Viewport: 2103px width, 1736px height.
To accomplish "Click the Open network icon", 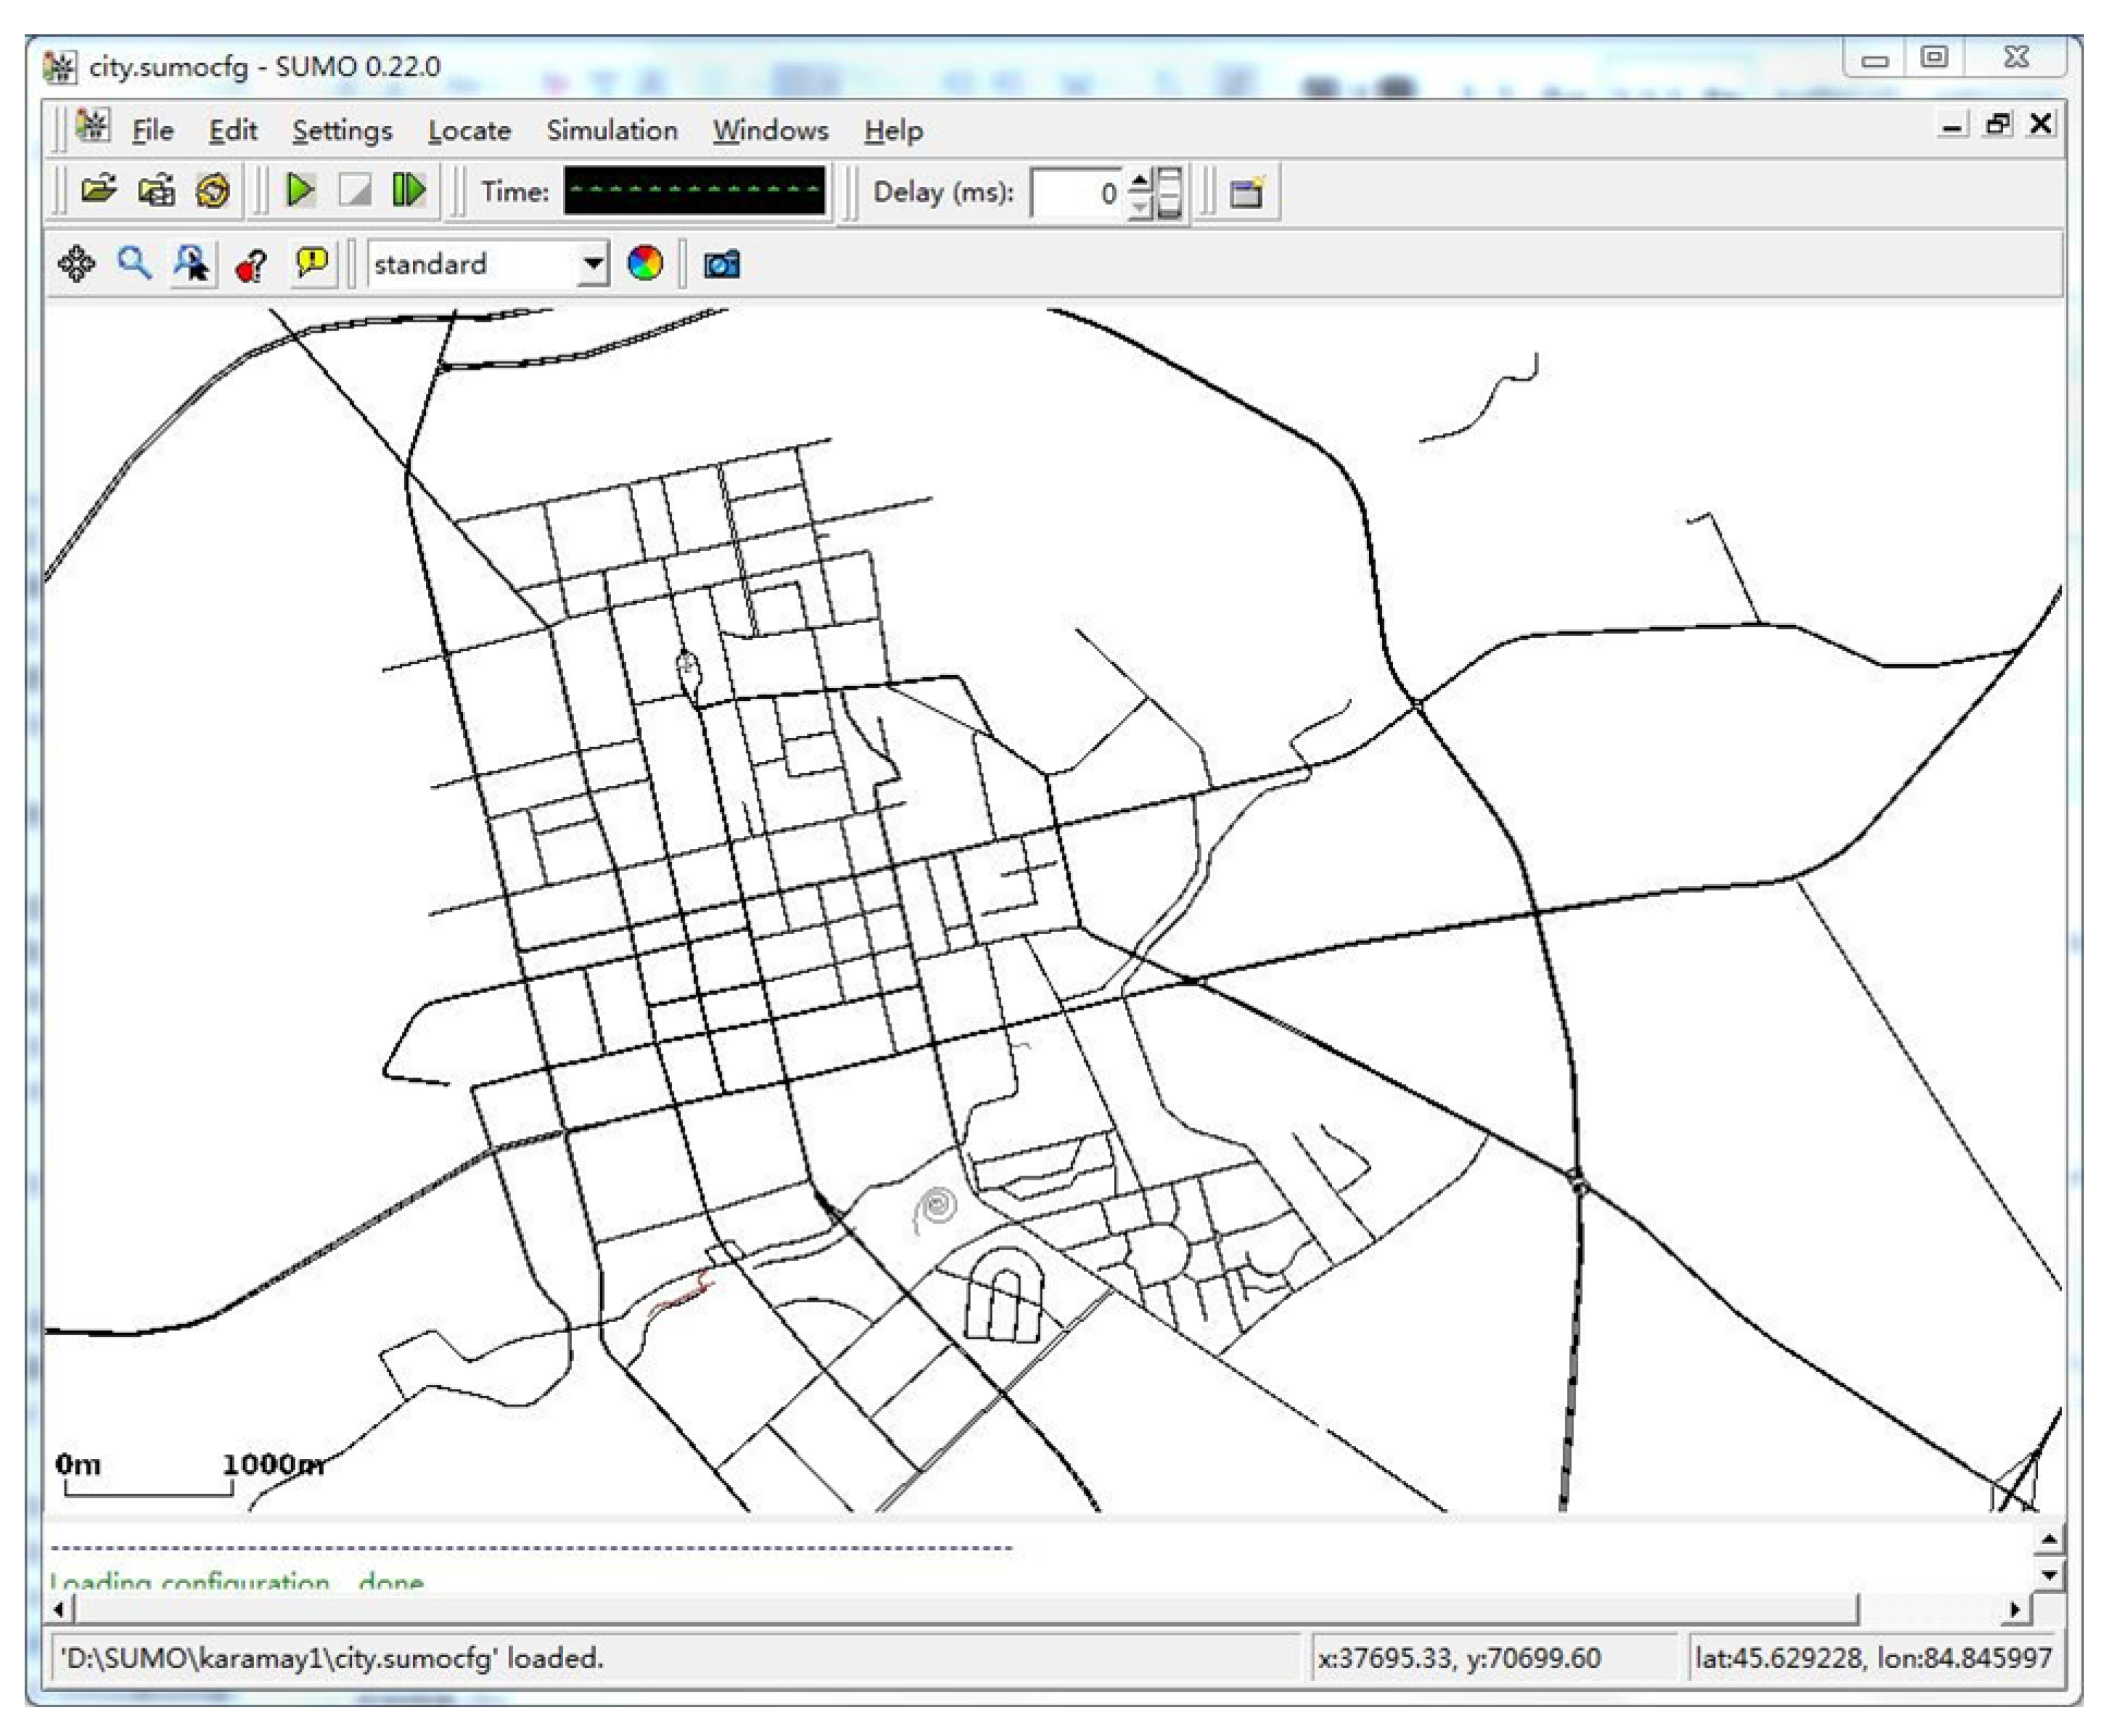I will (156, 190).
